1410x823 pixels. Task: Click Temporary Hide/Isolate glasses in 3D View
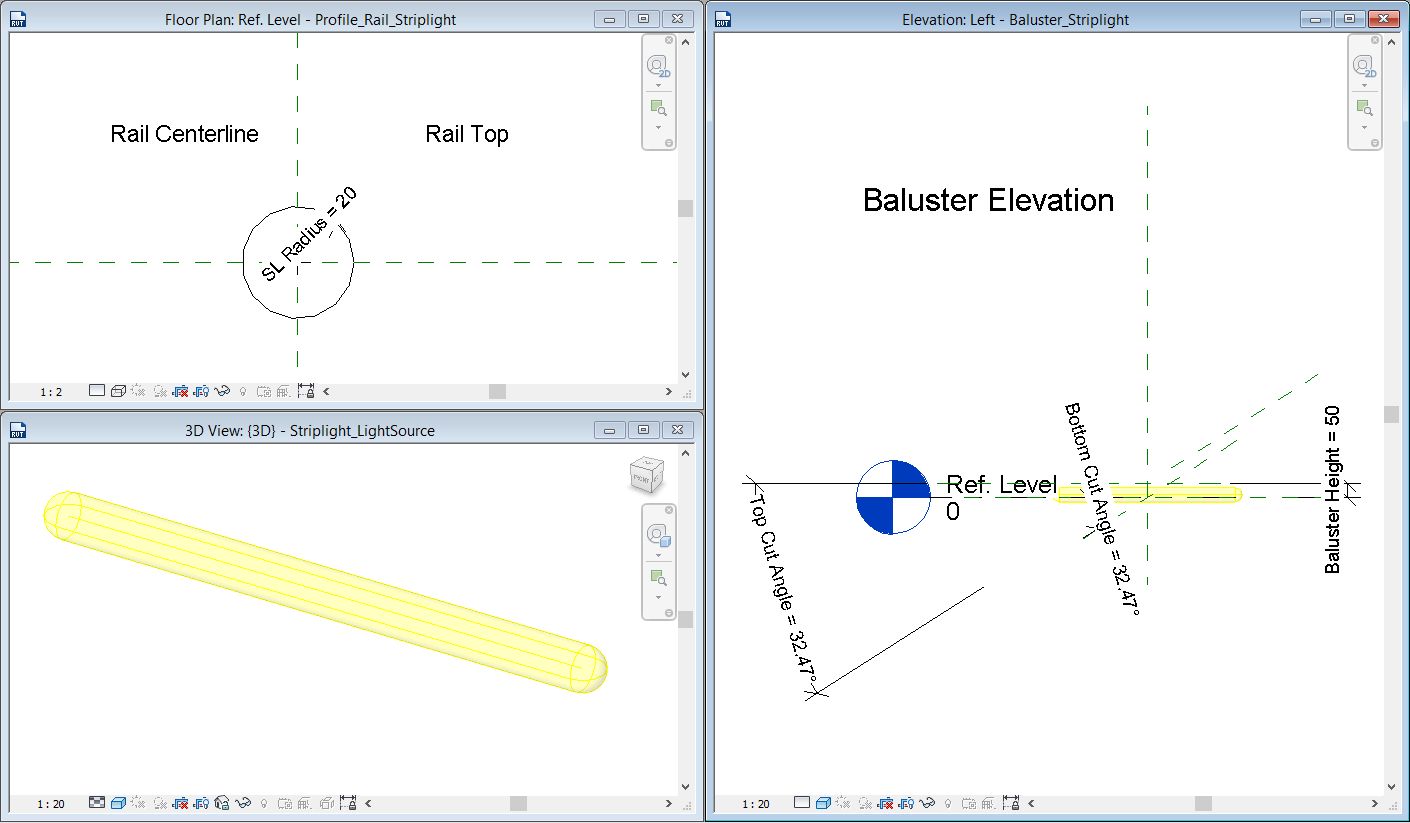click(x=243, y=803)
